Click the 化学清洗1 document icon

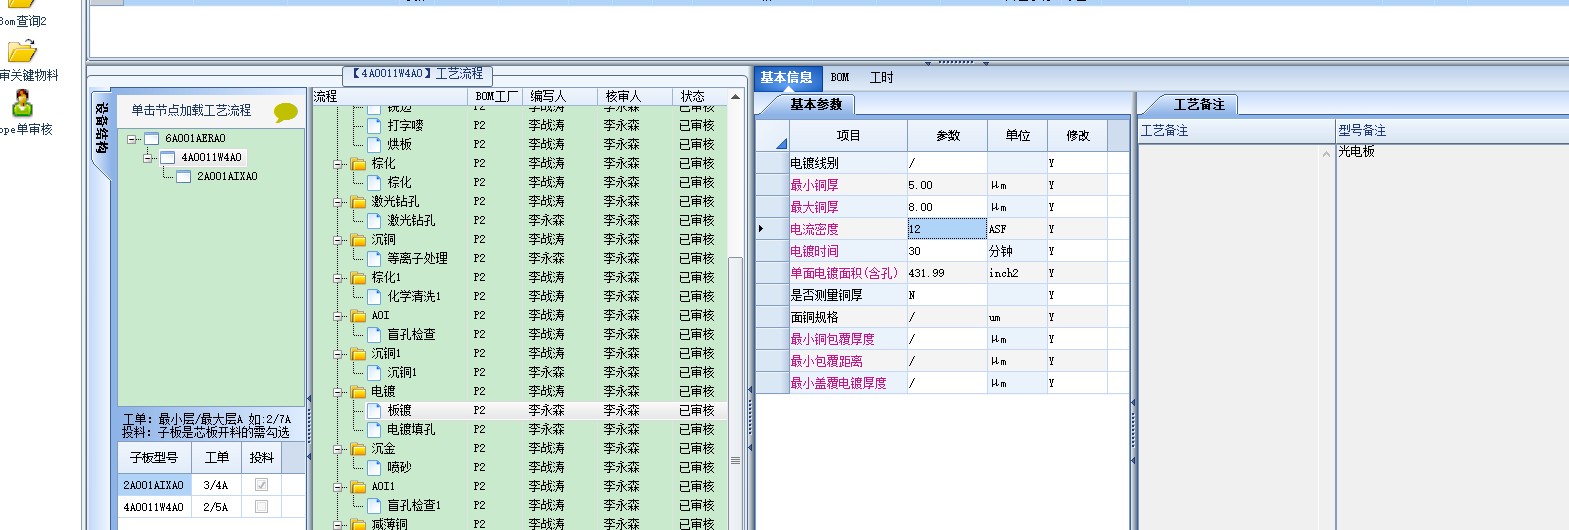click(375, 297)
